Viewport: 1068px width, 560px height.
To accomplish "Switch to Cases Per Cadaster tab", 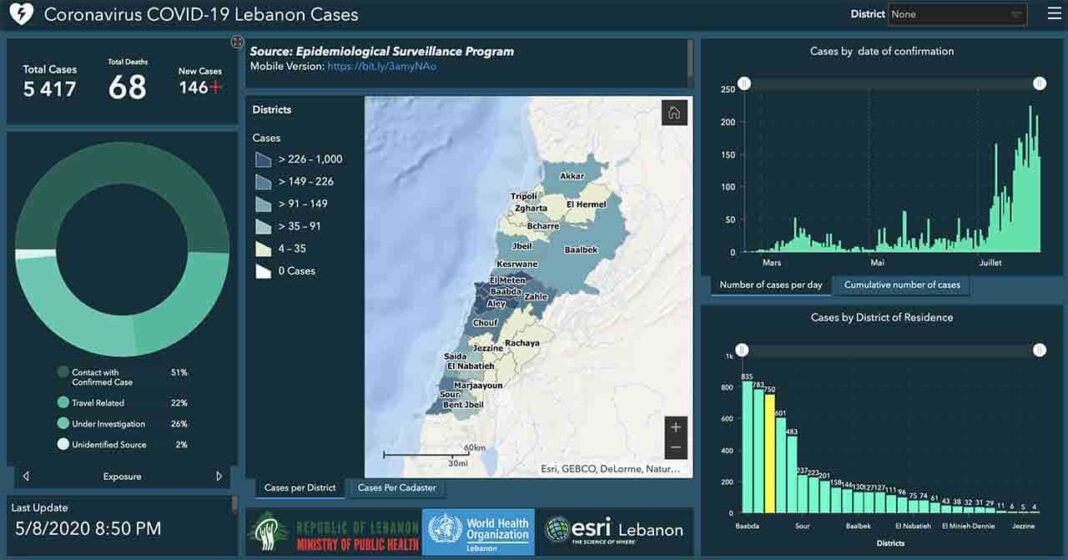I will (396, 488).
